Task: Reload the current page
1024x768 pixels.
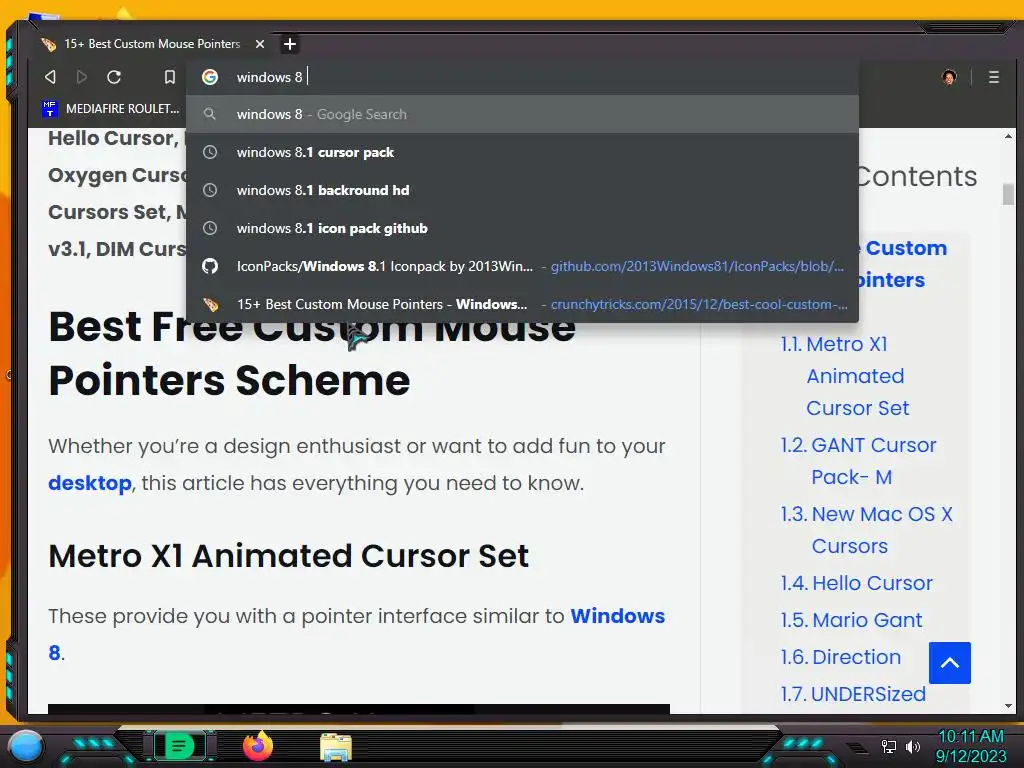Action: coord(114,77)
